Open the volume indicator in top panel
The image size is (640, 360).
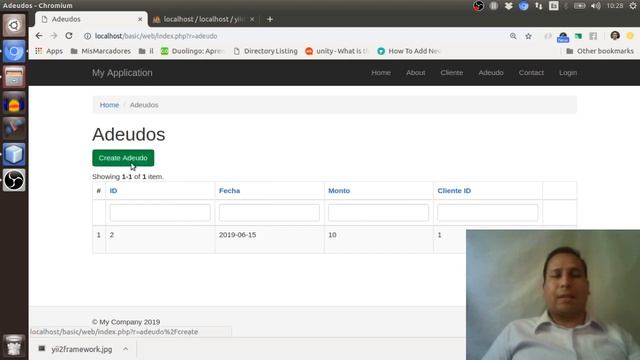click(x=596, y=6)
